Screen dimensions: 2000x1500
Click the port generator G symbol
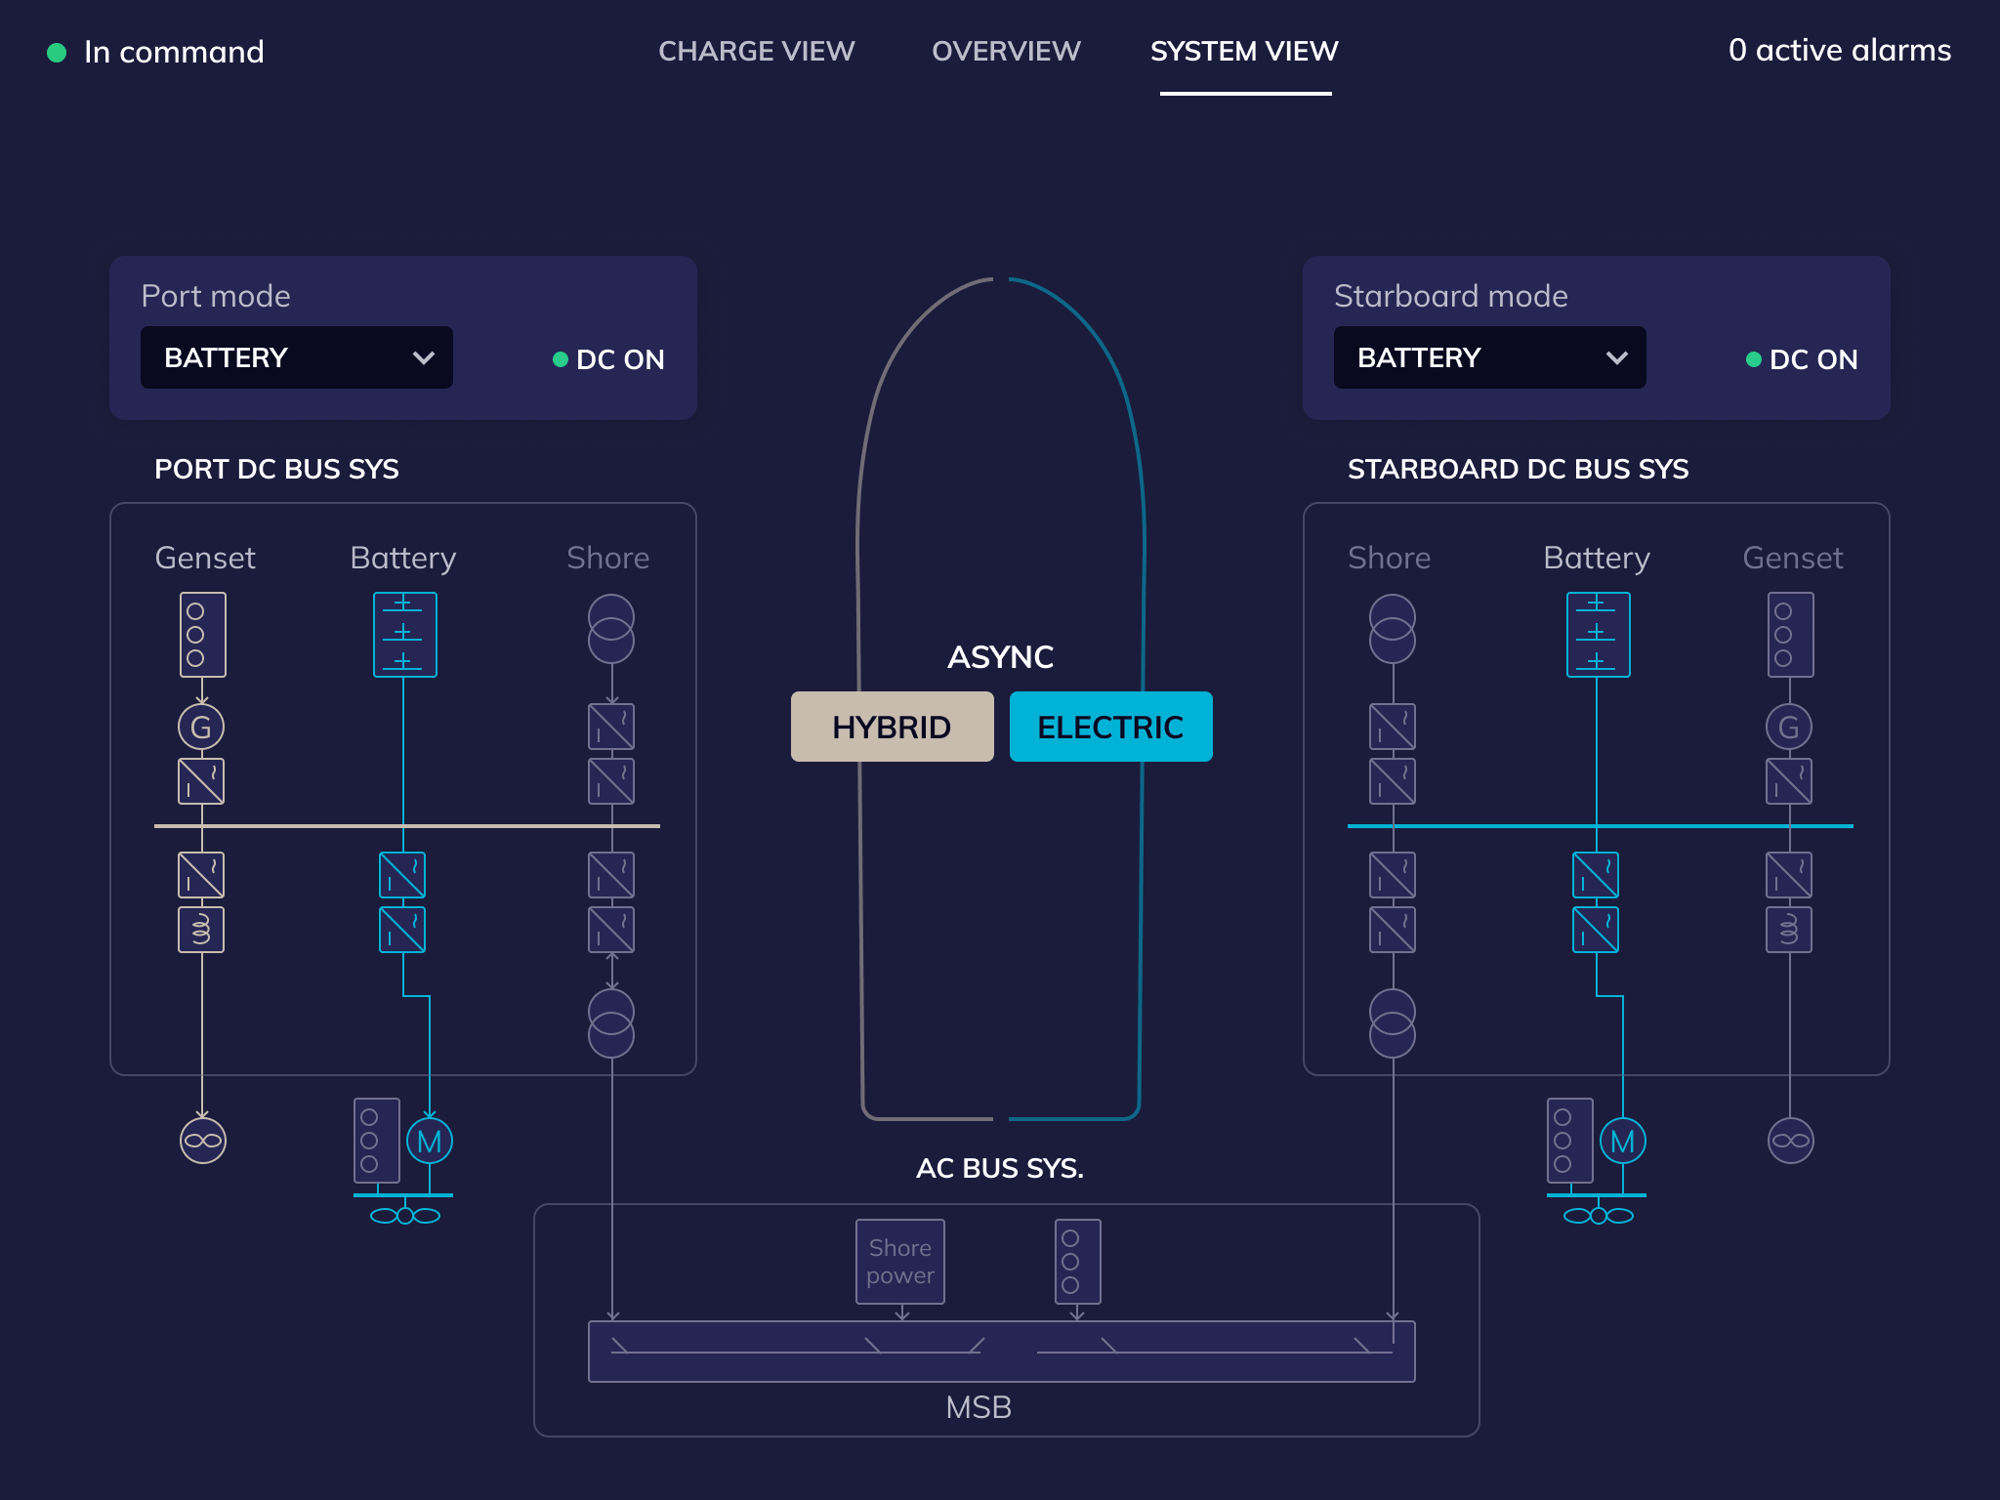tap(201, 727)
